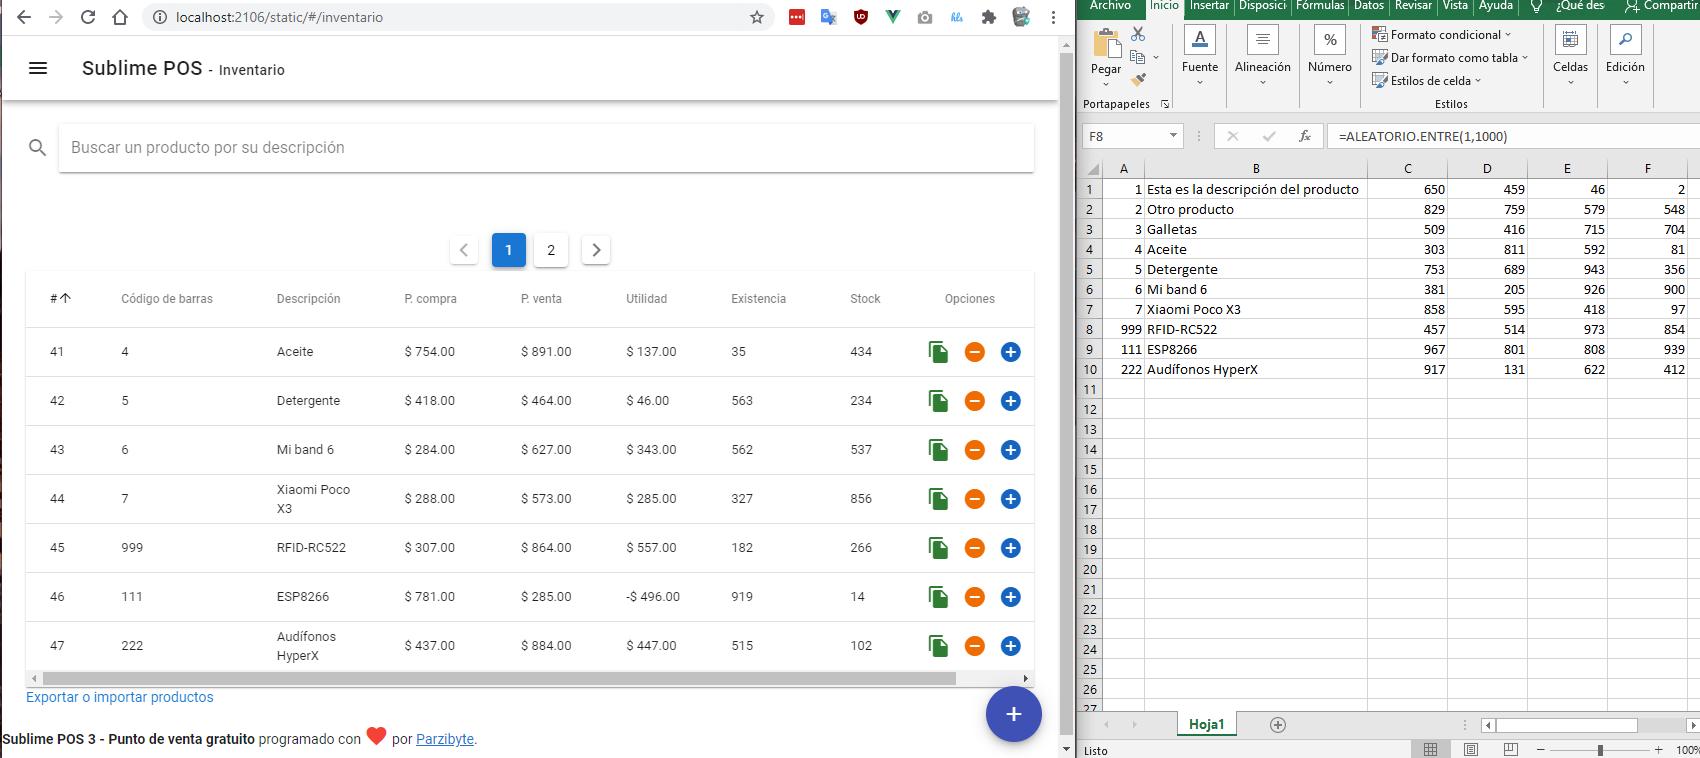Click the copy icon in the ESP8266 row

[x=938, y=597]
